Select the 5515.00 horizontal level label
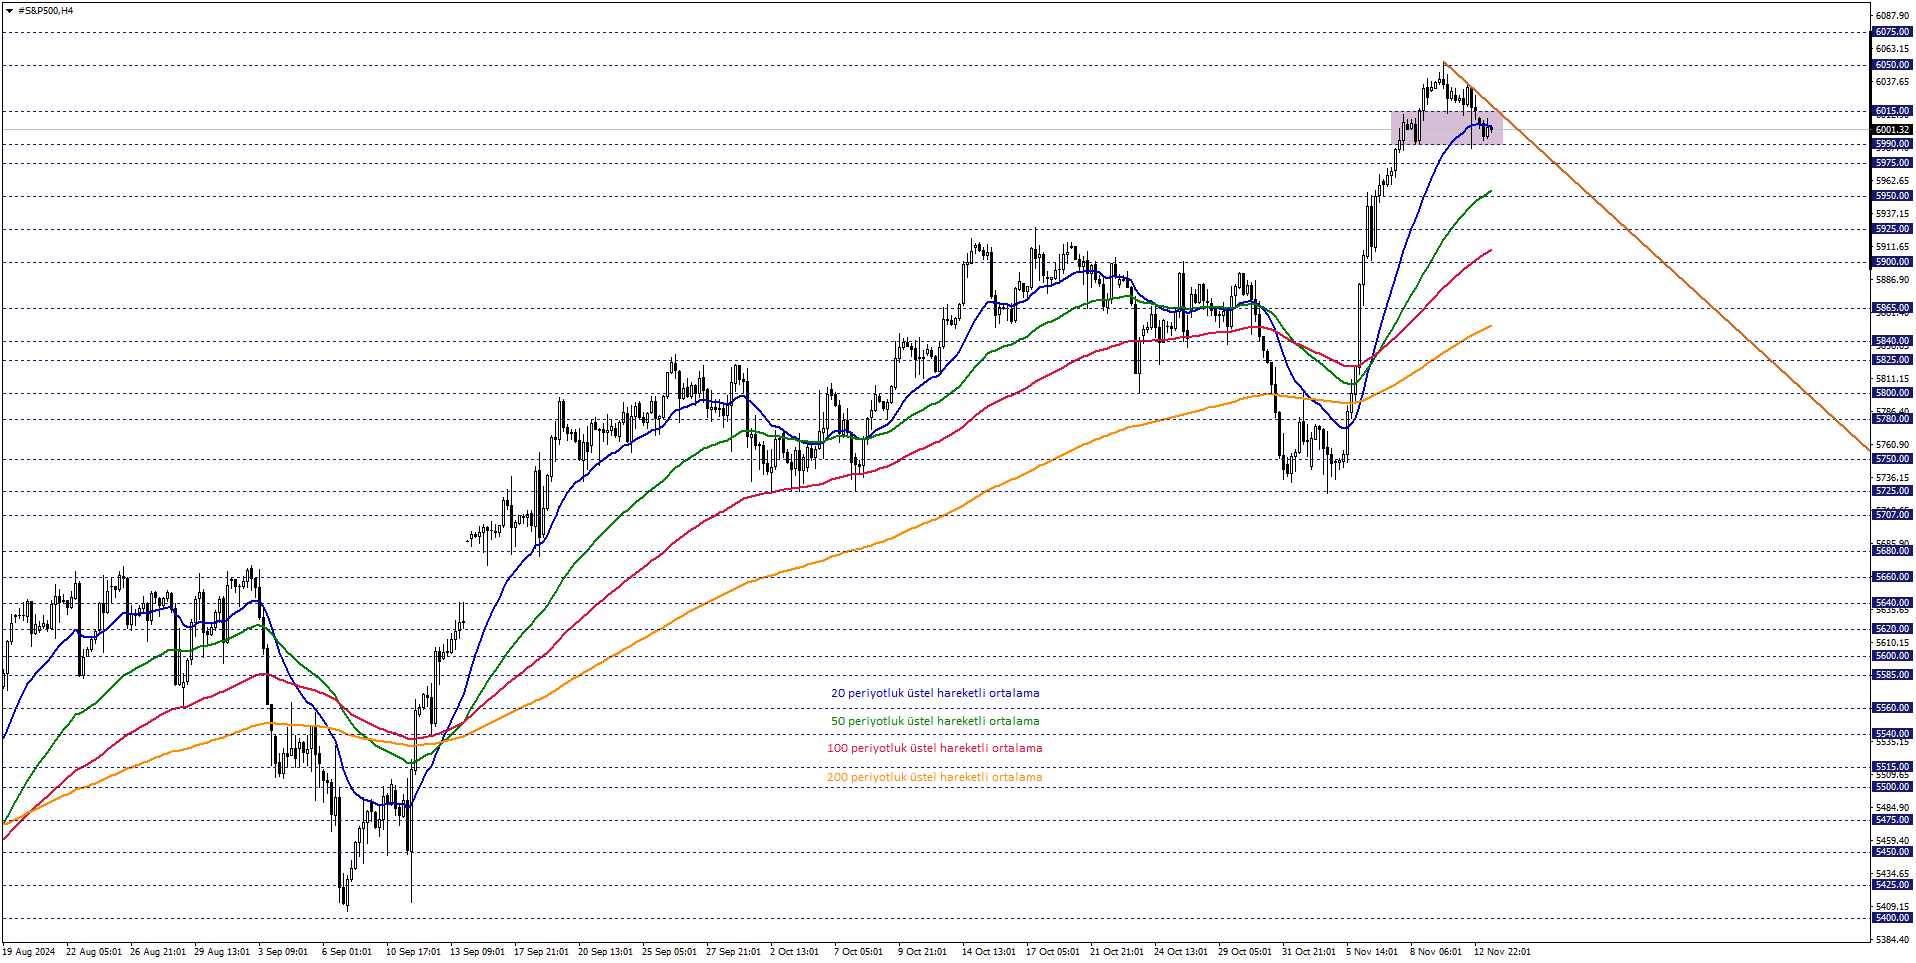Screen dimensions: 1916x963 (x=1892, y=767)
